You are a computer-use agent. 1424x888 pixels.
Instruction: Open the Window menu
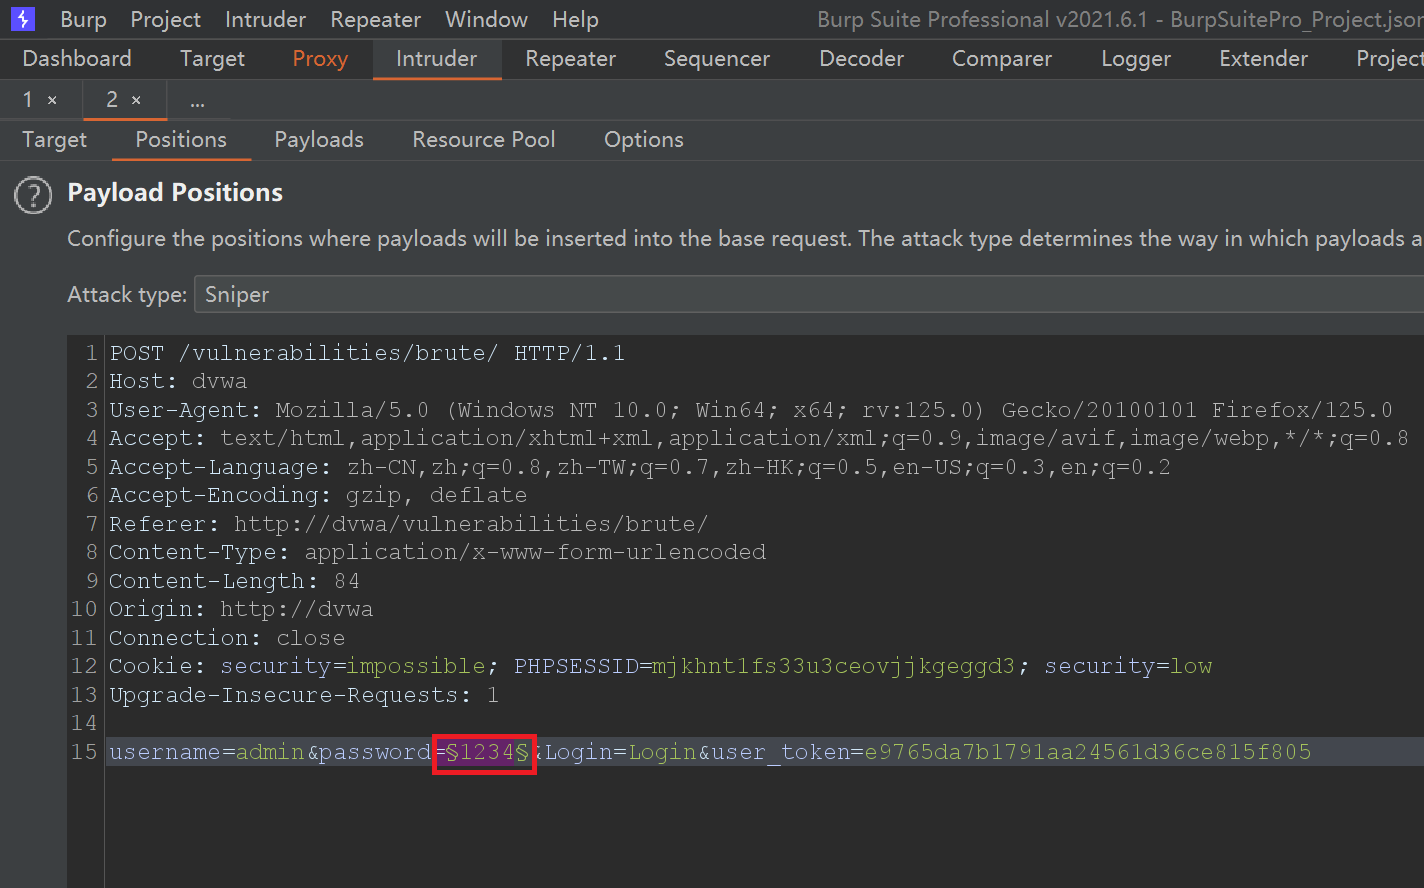click(x=486, y=19)
